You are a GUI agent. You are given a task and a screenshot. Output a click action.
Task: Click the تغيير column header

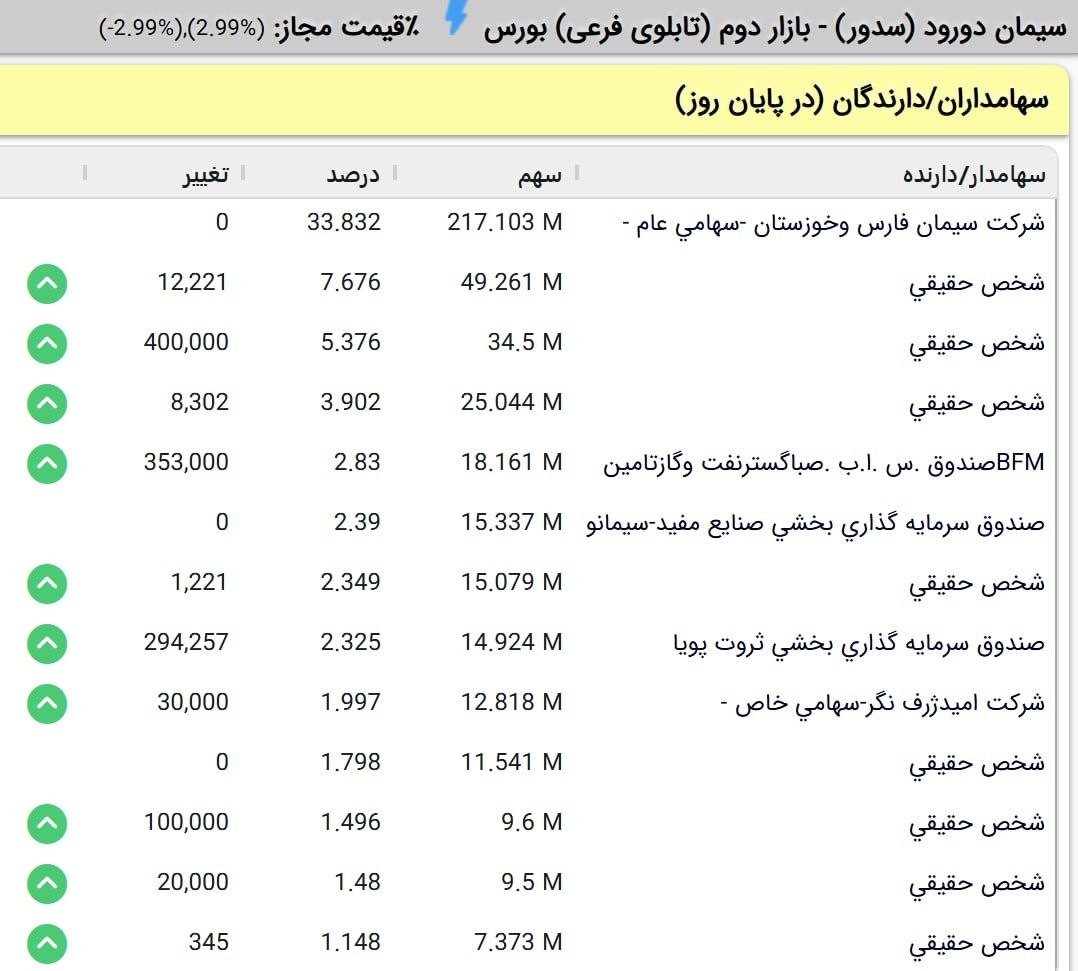pos(205,175)
